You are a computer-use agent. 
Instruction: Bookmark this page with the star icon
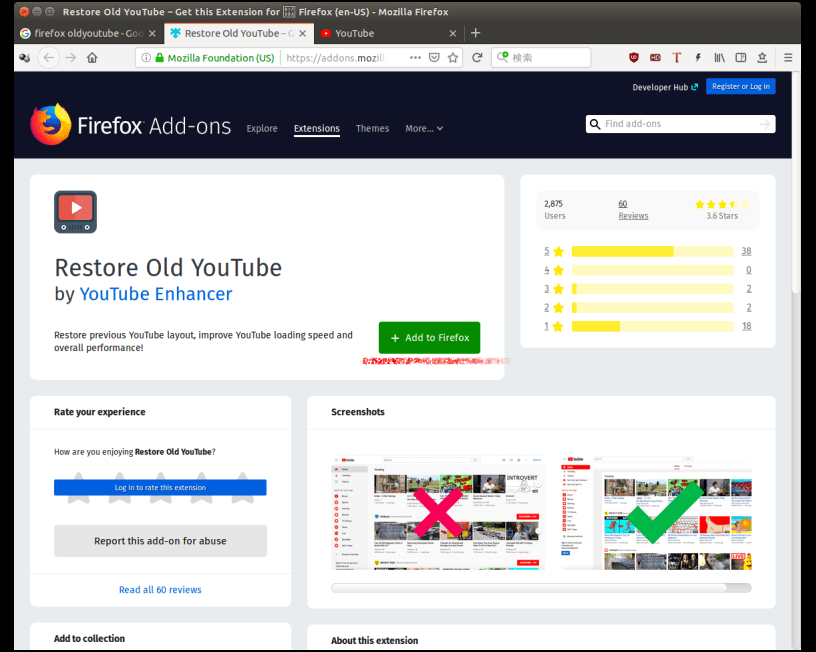point(453,58)
